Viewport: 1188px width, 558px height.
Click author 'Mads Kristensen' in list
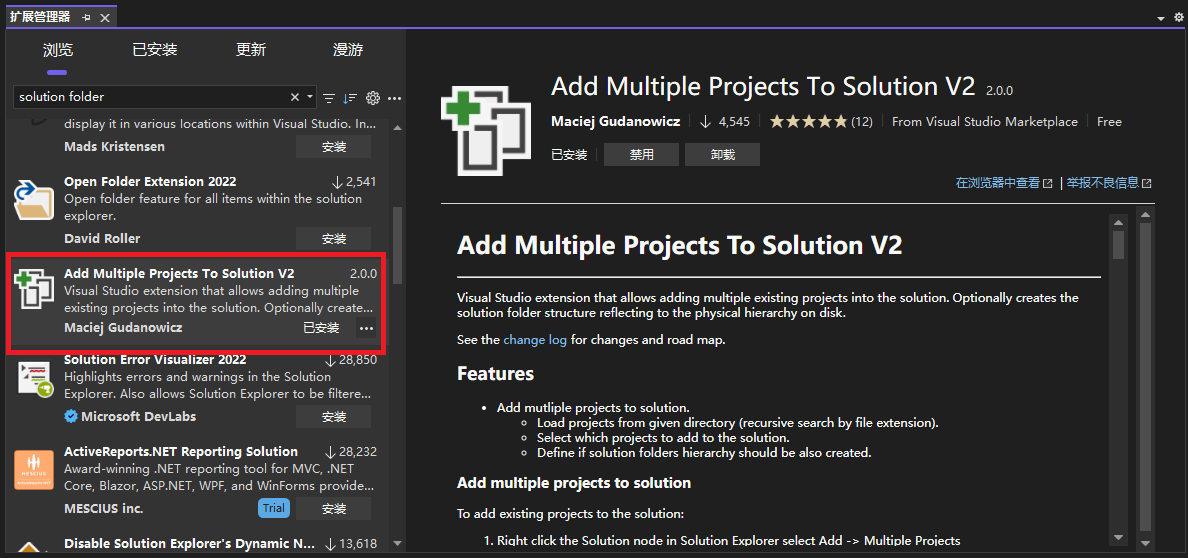tap(114, 146)
